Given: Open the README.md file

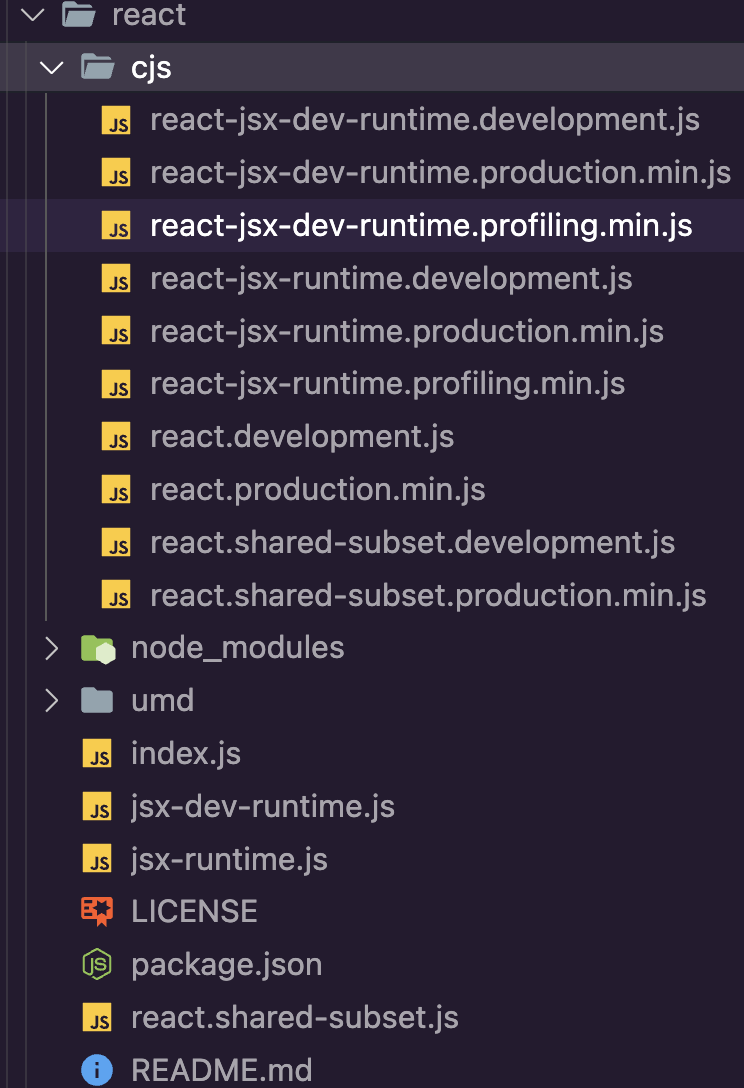Looking at the screenshot, I should pyautogui.click(x=221, y=1070).
